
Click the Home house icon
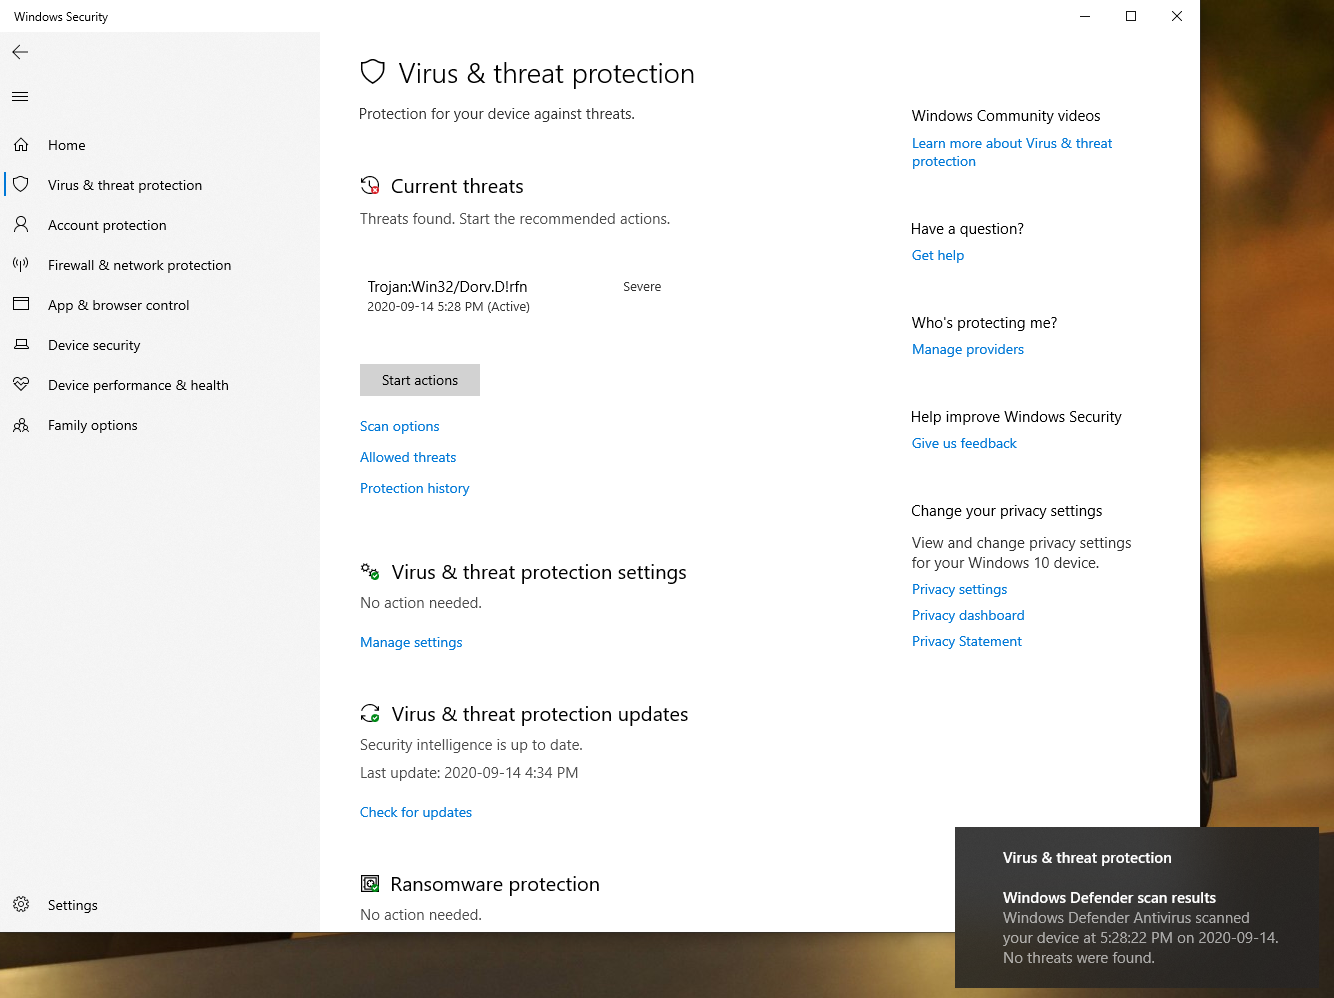coord(21,145)
